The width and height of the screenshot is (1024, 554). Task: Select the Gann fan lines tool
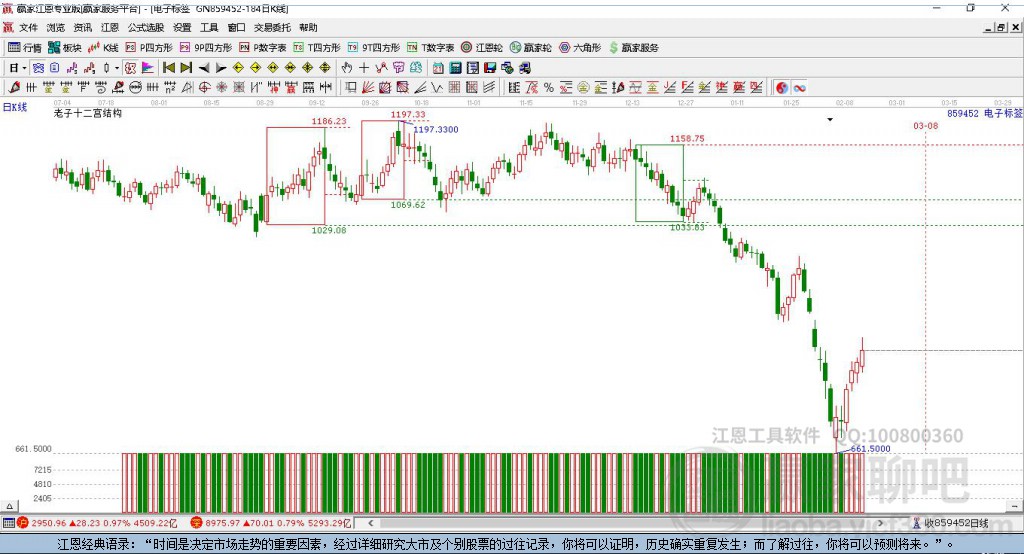(x=368, y=87)
